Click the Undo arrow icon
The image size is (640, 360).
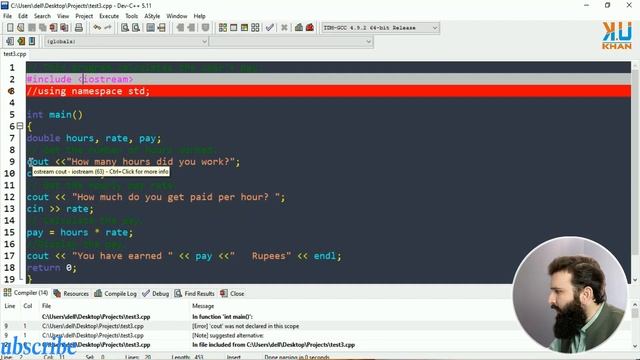tap(97, 28)
